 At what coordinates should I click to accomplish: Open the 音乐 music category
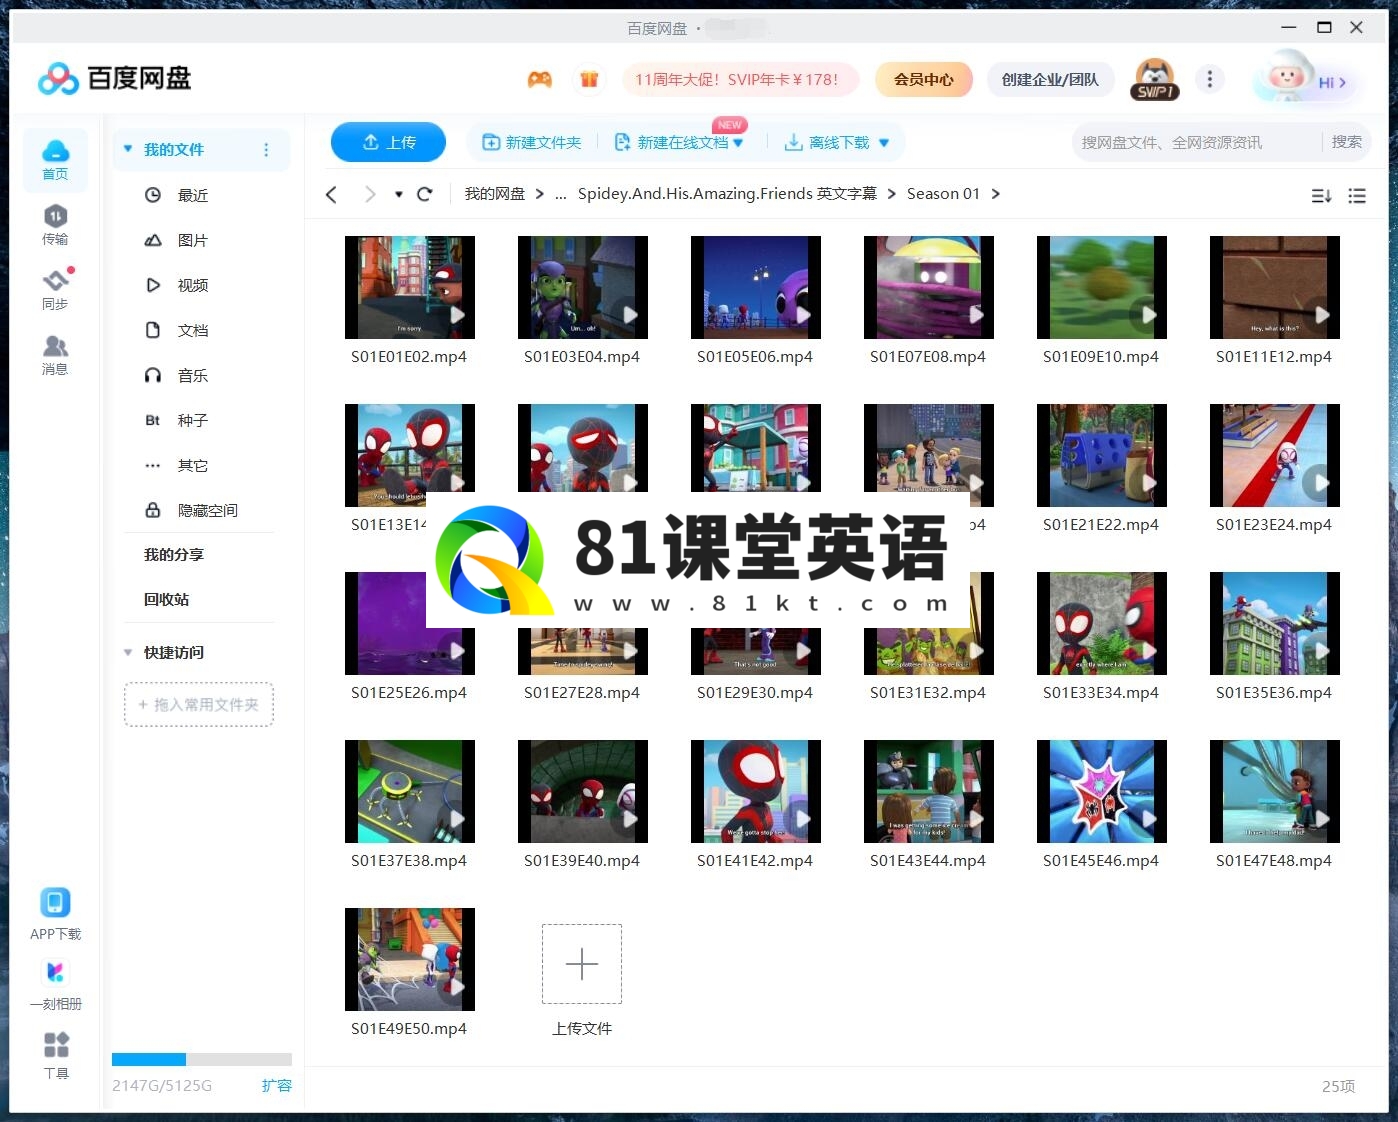coord(193,375)
